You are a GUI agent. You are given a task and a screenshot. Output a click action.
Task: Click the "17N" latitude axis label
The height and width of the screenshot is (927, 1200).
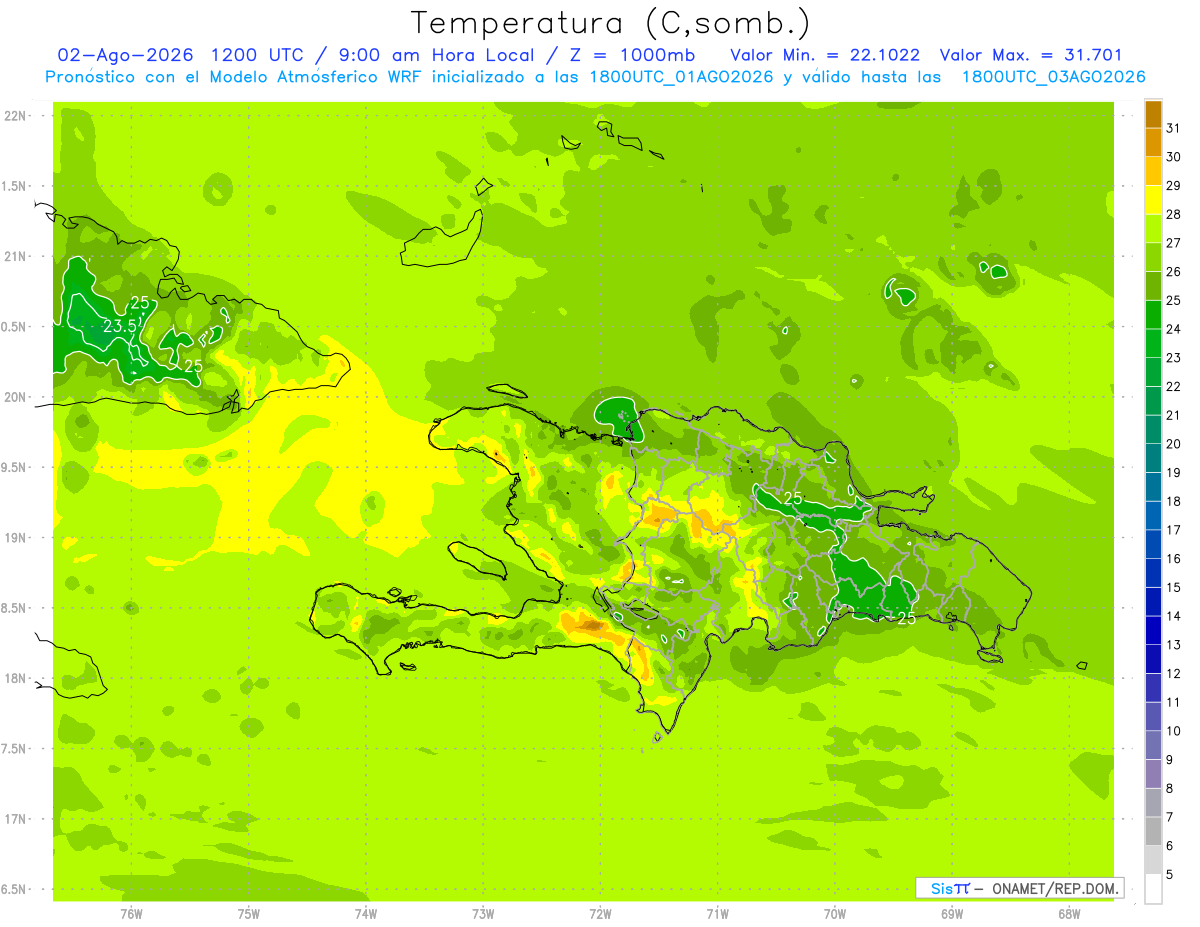(15, 819)
